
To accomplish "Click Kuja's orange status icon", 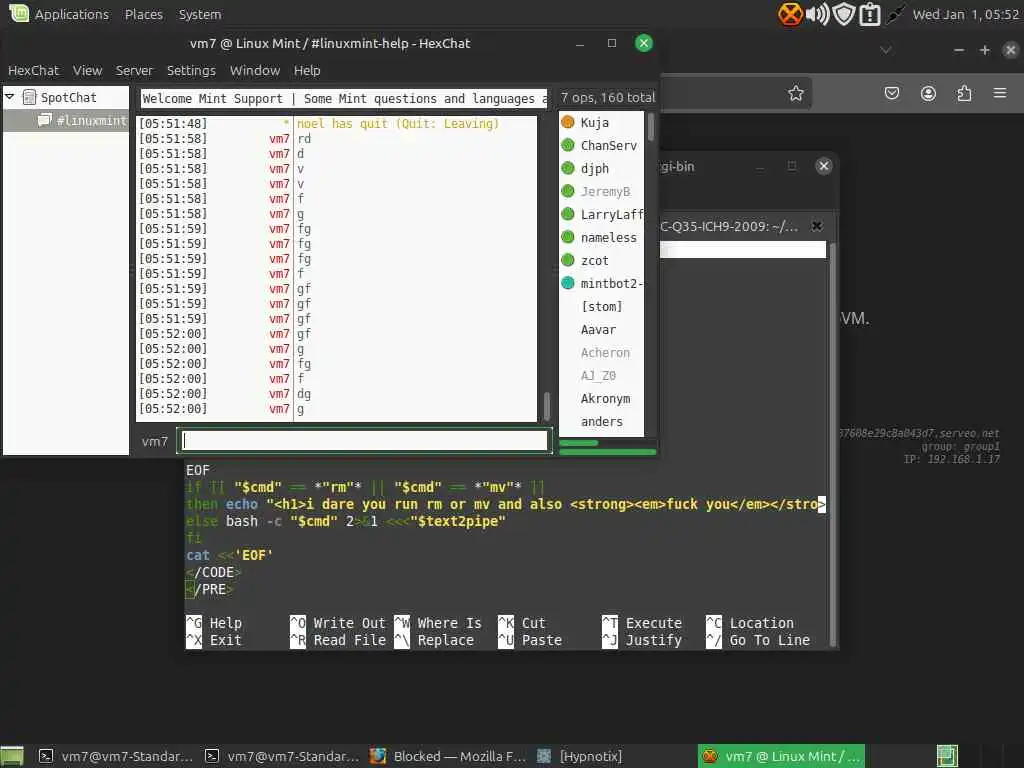I will click(568, 122).
